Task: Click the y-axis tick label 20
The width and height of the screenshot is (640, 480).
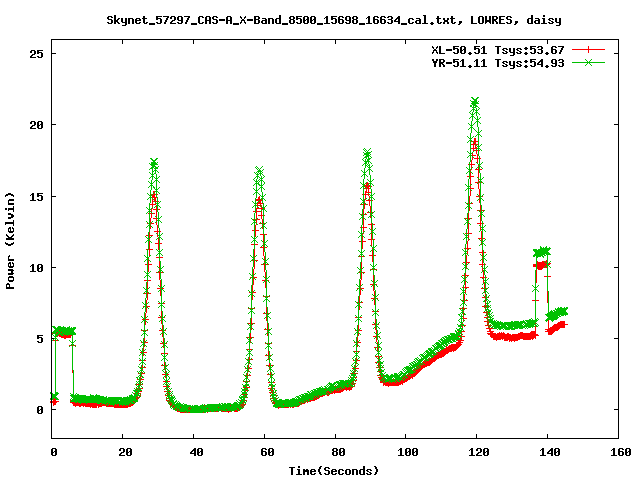Action: (x=36, y=125)
